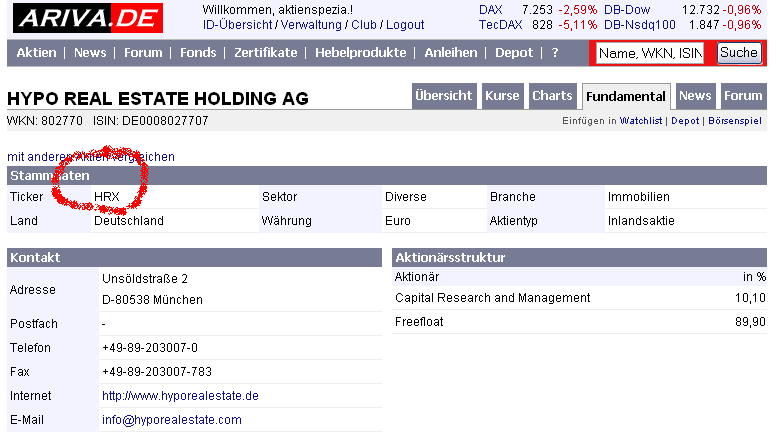The width and height of the screenshot is (776, 436).
Task: Click the Anleihen menu item
Action: coord(451,53)
